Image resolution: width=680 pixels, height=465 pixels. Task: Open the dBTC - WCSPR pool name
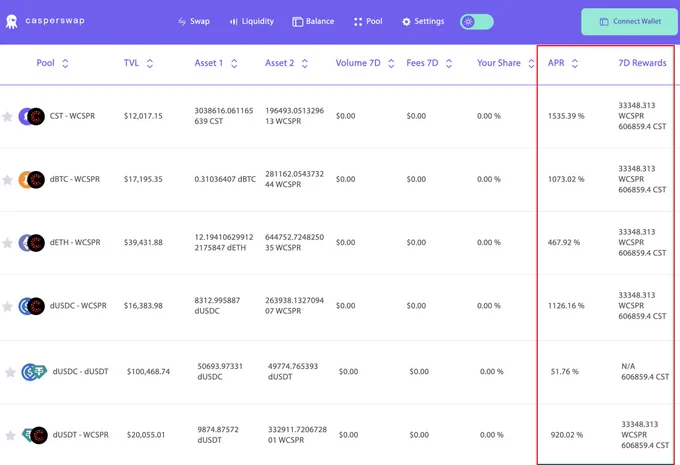tap(75, 179)
